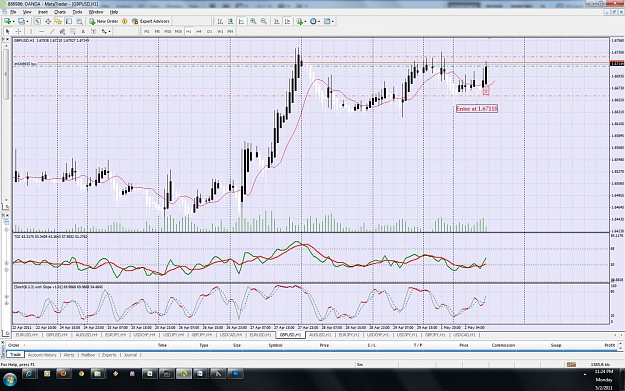Click the Enter at 1.67118 label
This screenshot has height=391, width=625.
(x=477, y=108)
